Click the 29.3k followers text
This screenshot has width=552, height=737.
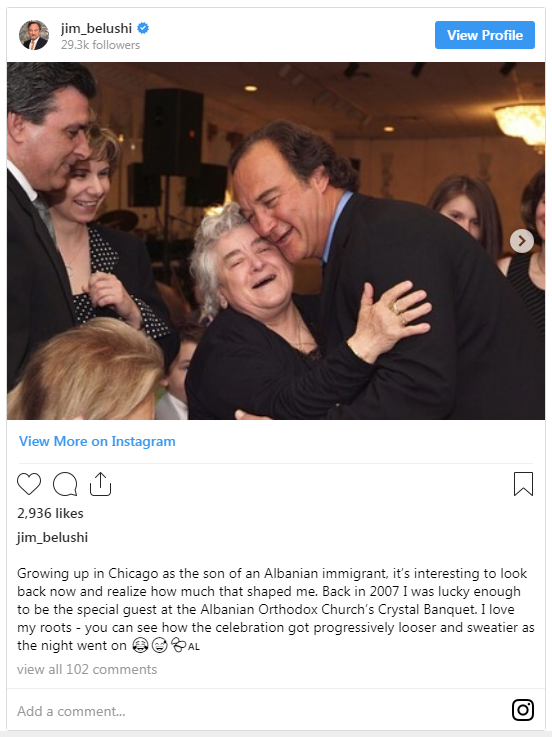point(100,45)
